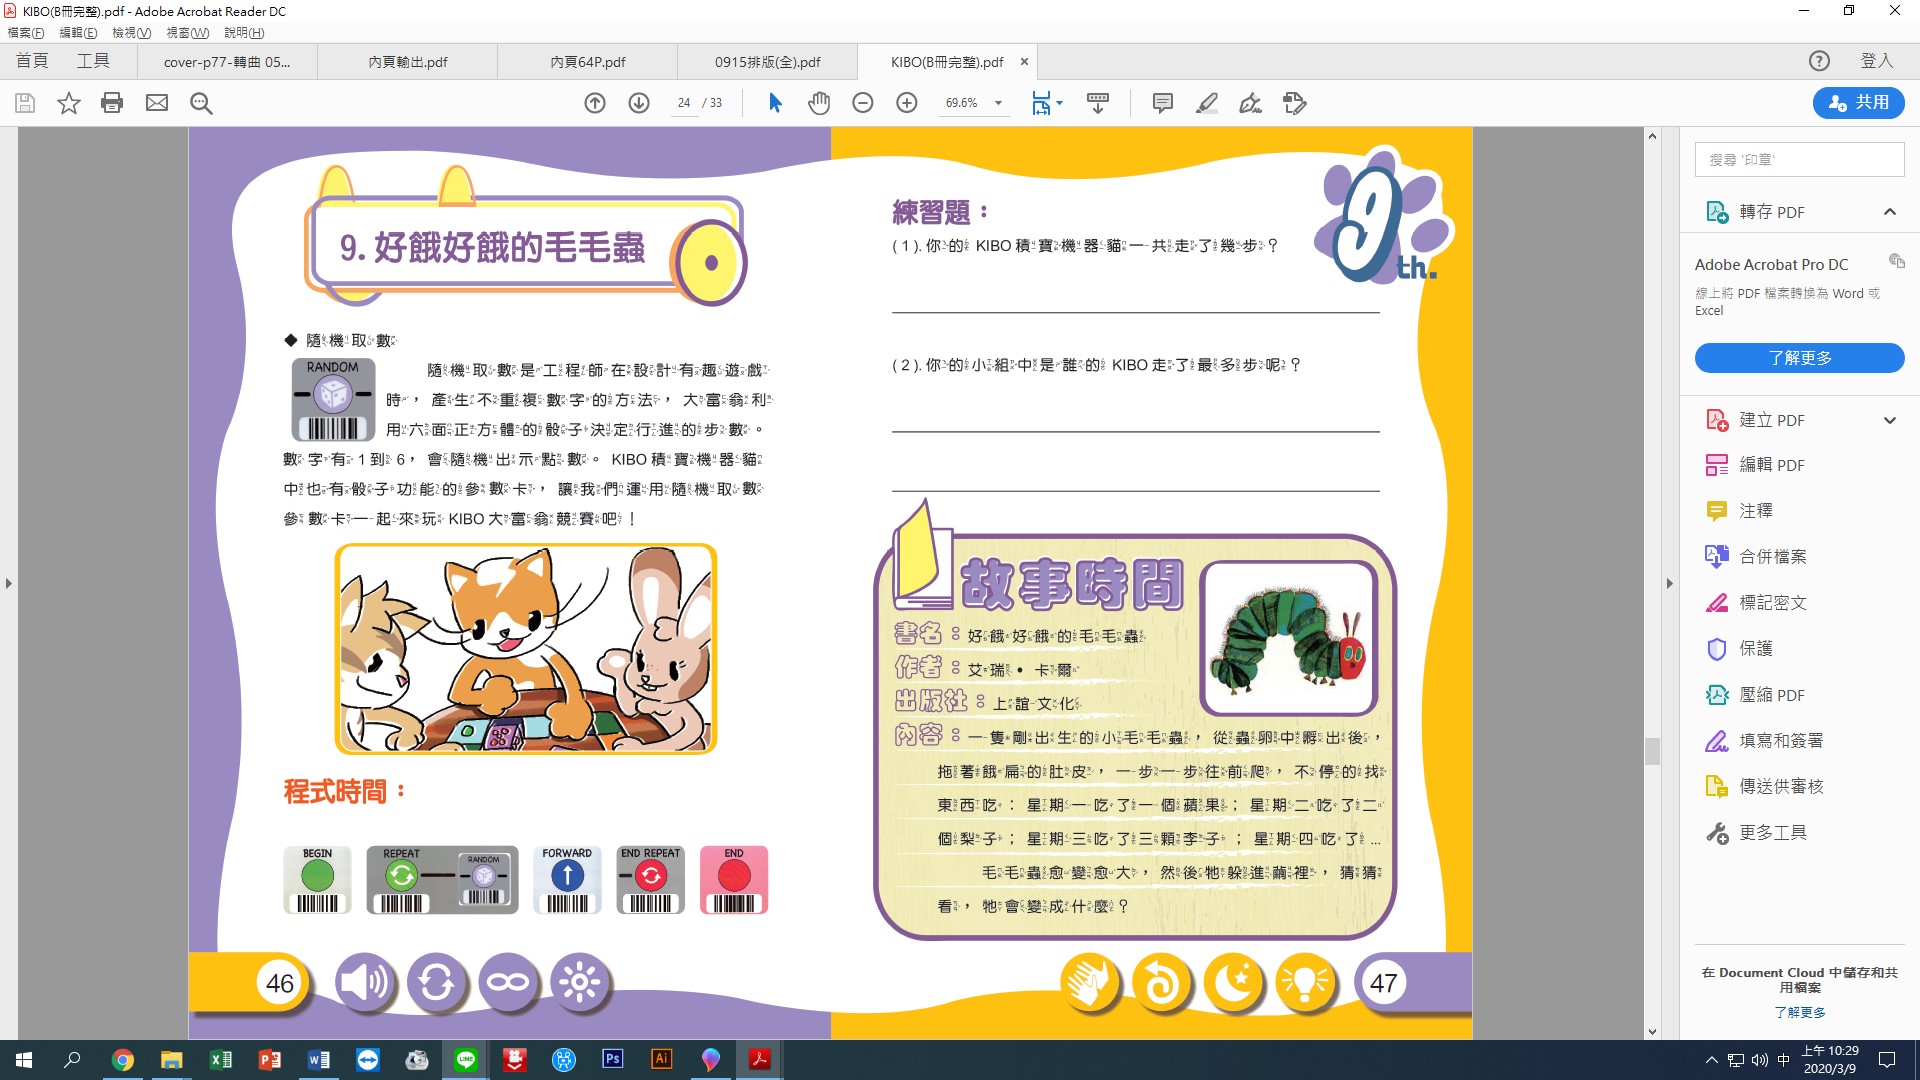Zoom in with the plus icon
1920x1080 pixels.
point(907,103)
